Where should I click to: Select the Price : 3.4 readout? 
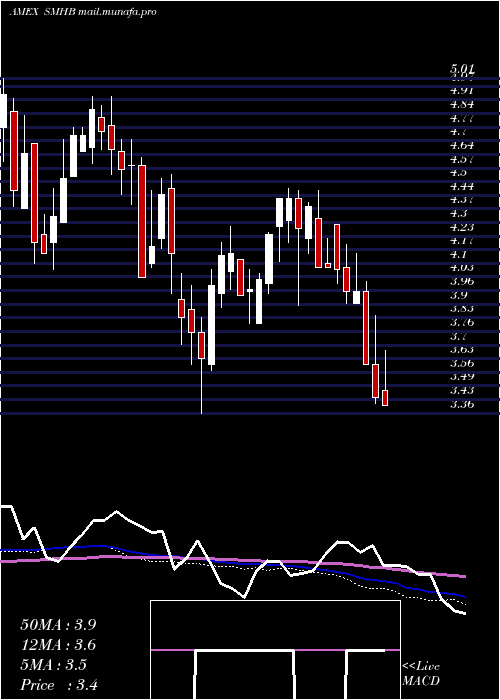pyautogui.click(x=59, y=685)
